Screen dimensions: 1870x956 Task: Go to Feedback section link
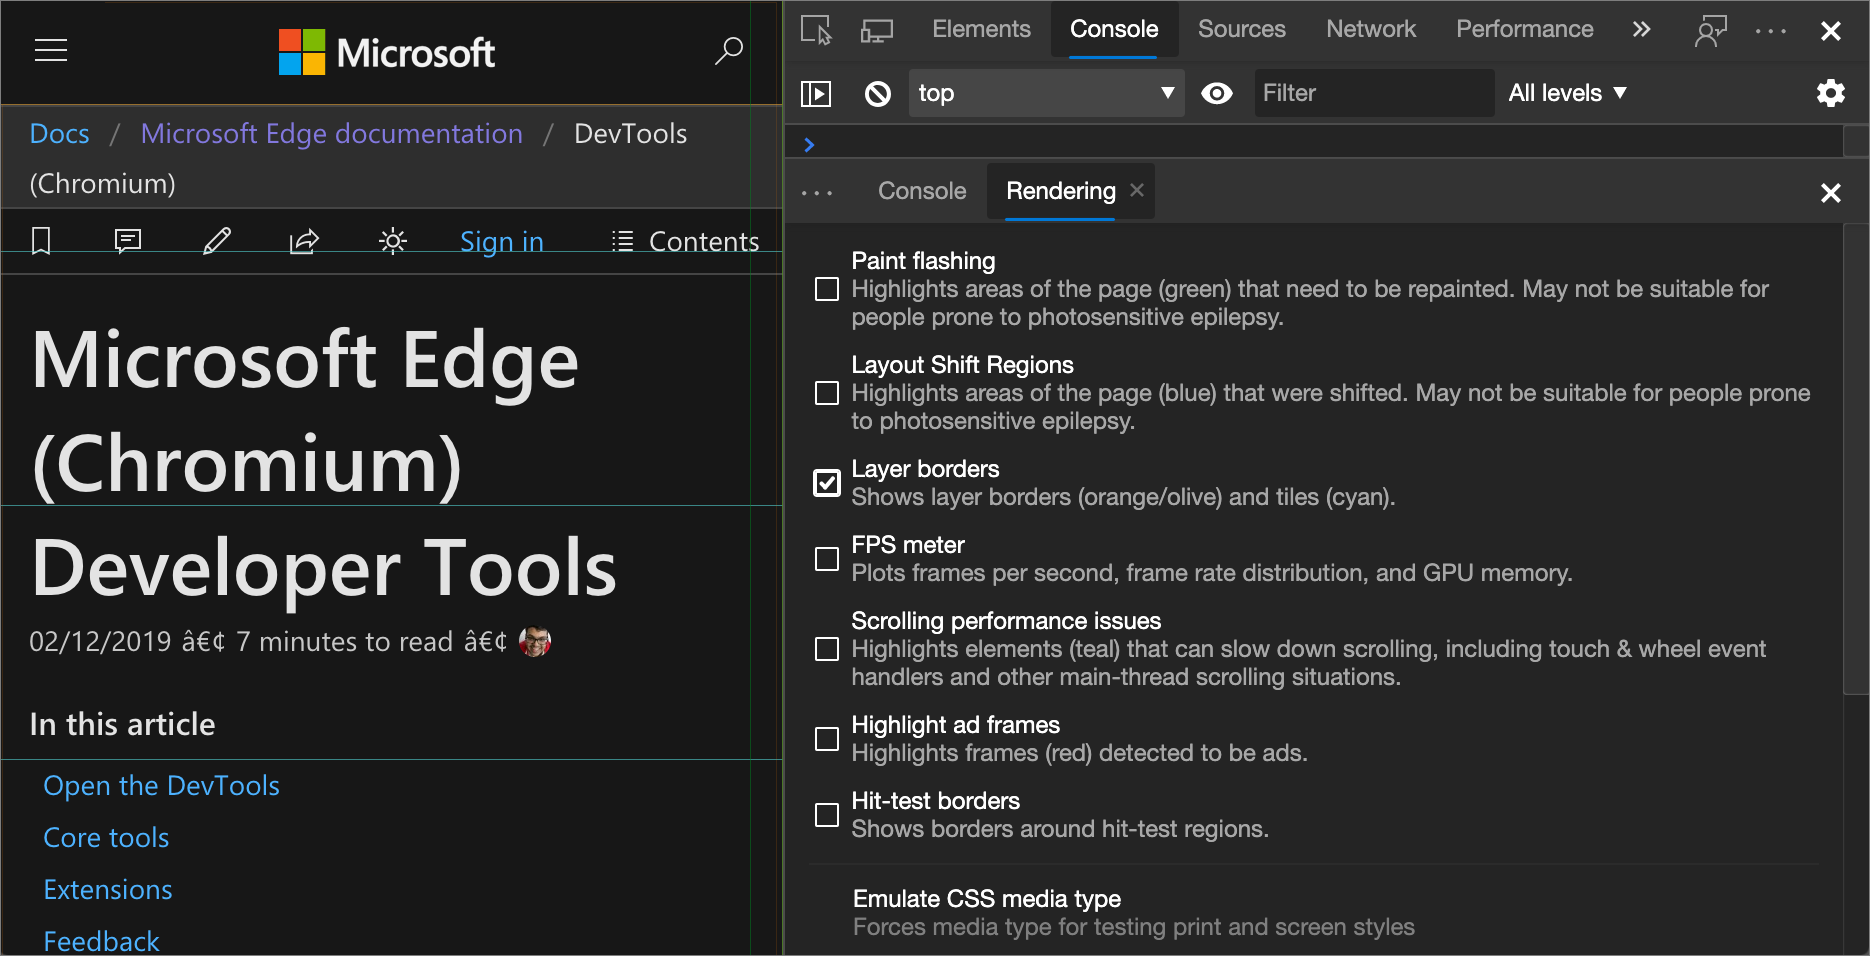coord(101,941)
